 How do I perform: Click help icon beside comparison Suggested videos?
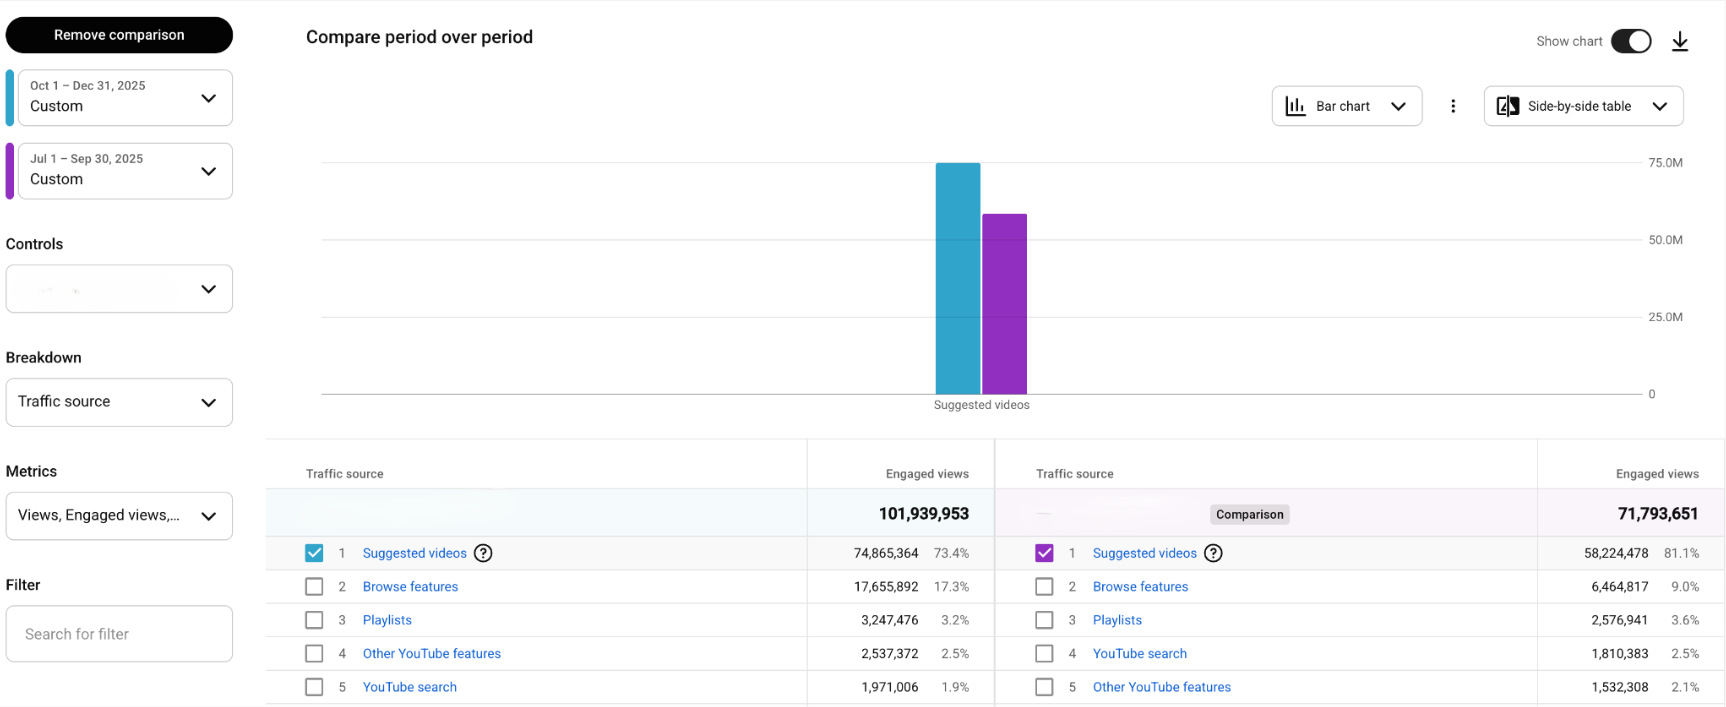[1213, 553]
